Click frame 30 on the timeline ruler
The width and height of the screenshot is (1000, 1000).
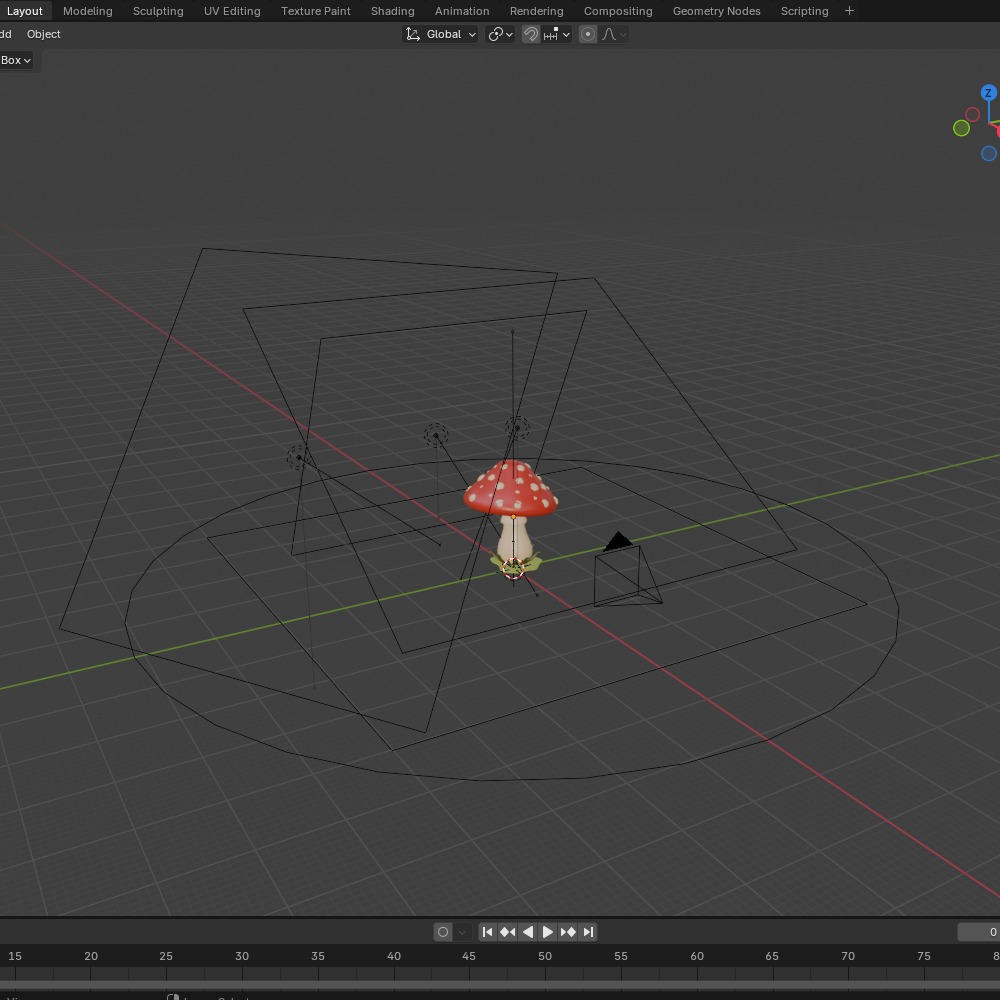(242, 956)
